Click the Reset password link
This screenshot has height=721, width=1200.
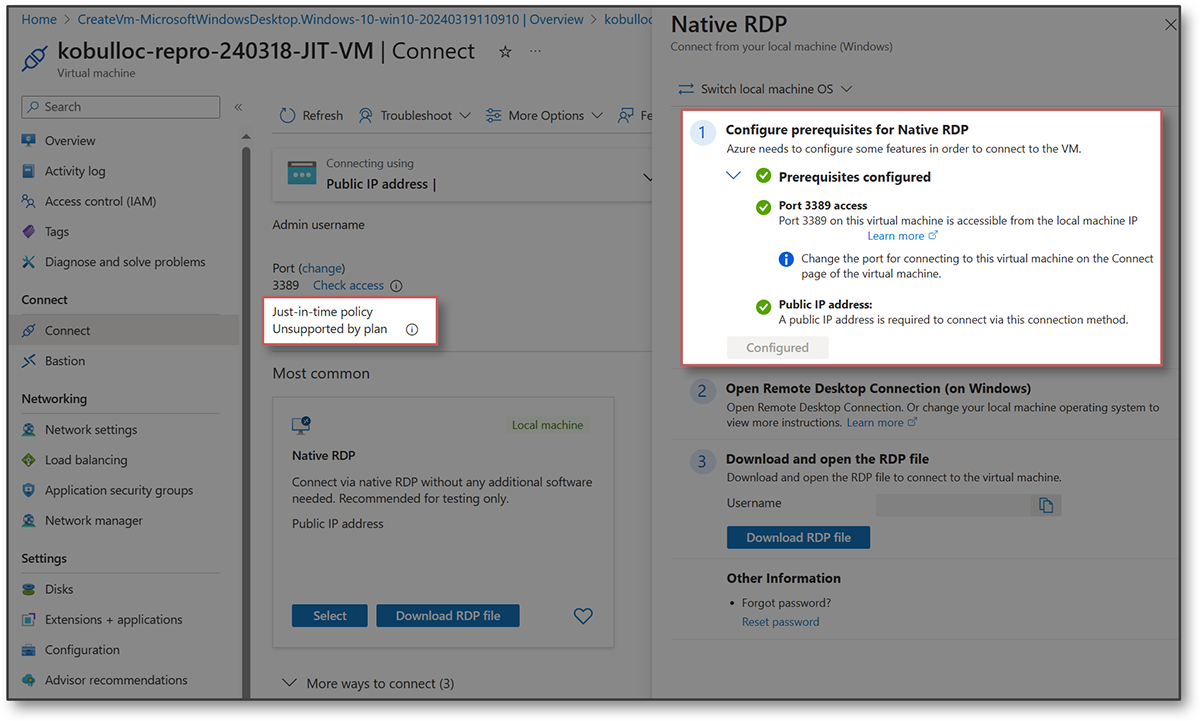click(x=780, y=622)
